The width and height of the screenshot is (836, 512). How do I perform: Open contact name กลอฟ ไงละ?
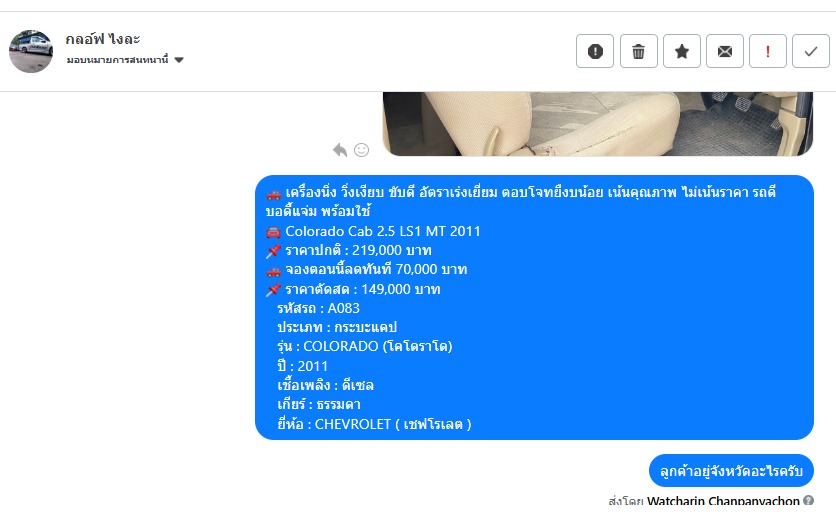[102, 39]
